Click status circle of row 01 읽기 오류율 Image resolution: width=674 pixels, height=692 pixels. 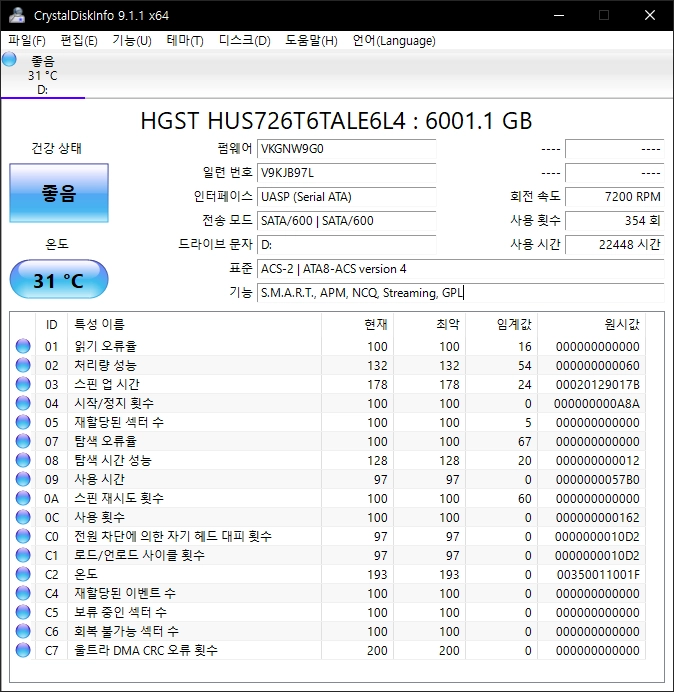pyautogui.click(x=23, y=346)
